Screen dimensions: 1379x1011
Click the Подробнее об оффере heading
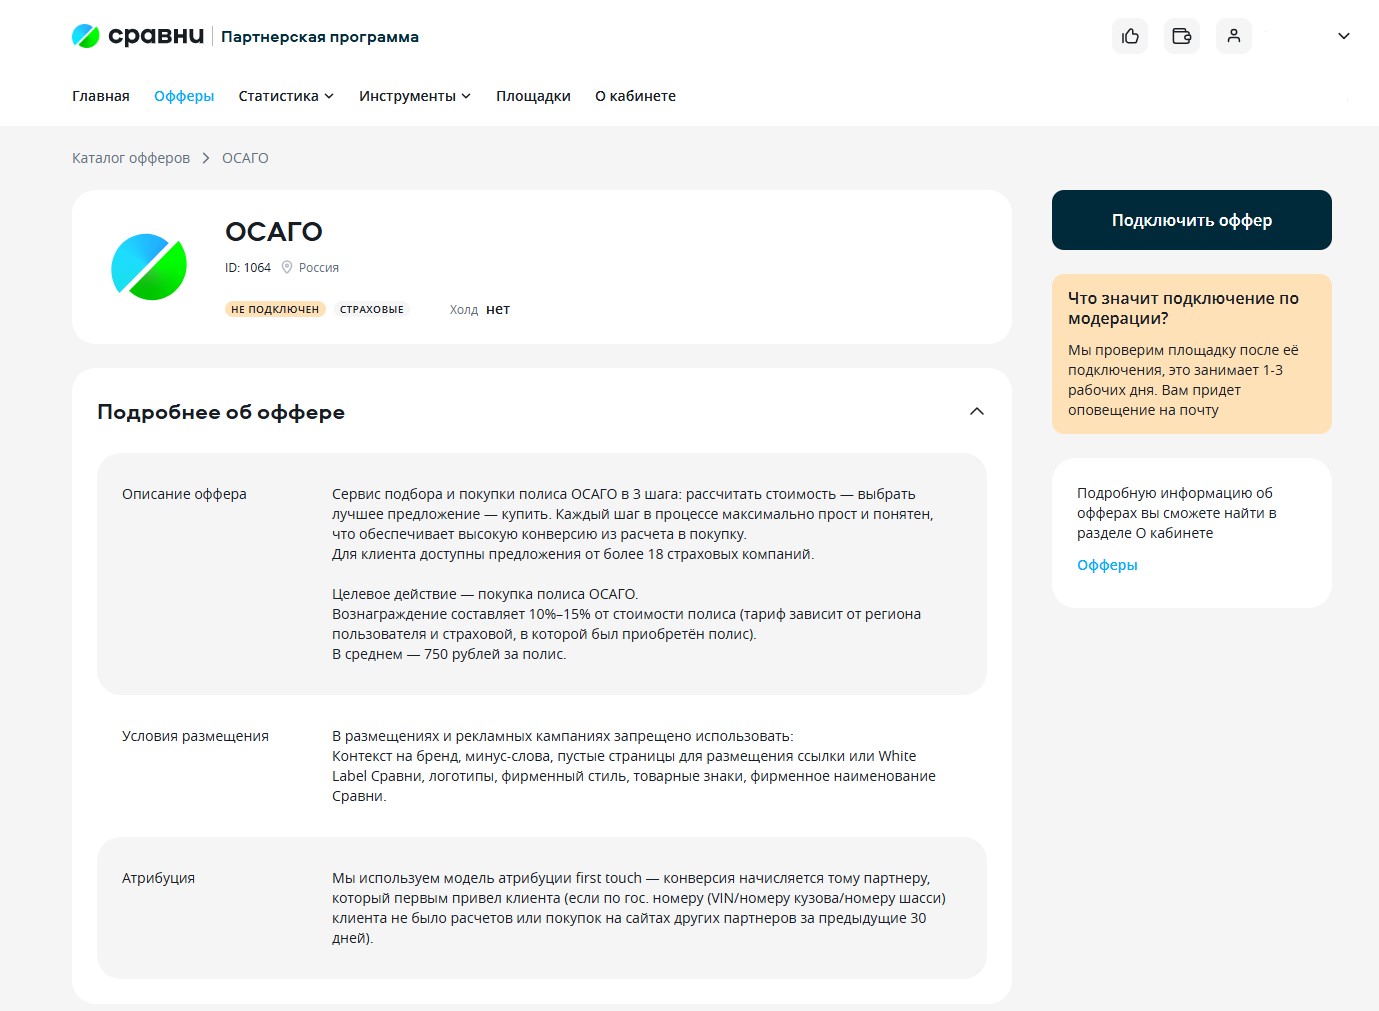(221, 412)
